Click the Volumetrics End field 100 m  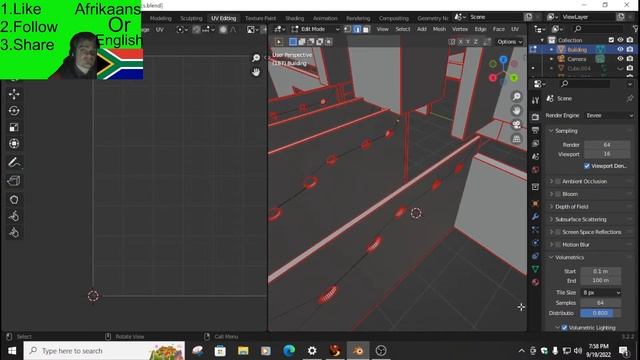[x=600, y=280]
